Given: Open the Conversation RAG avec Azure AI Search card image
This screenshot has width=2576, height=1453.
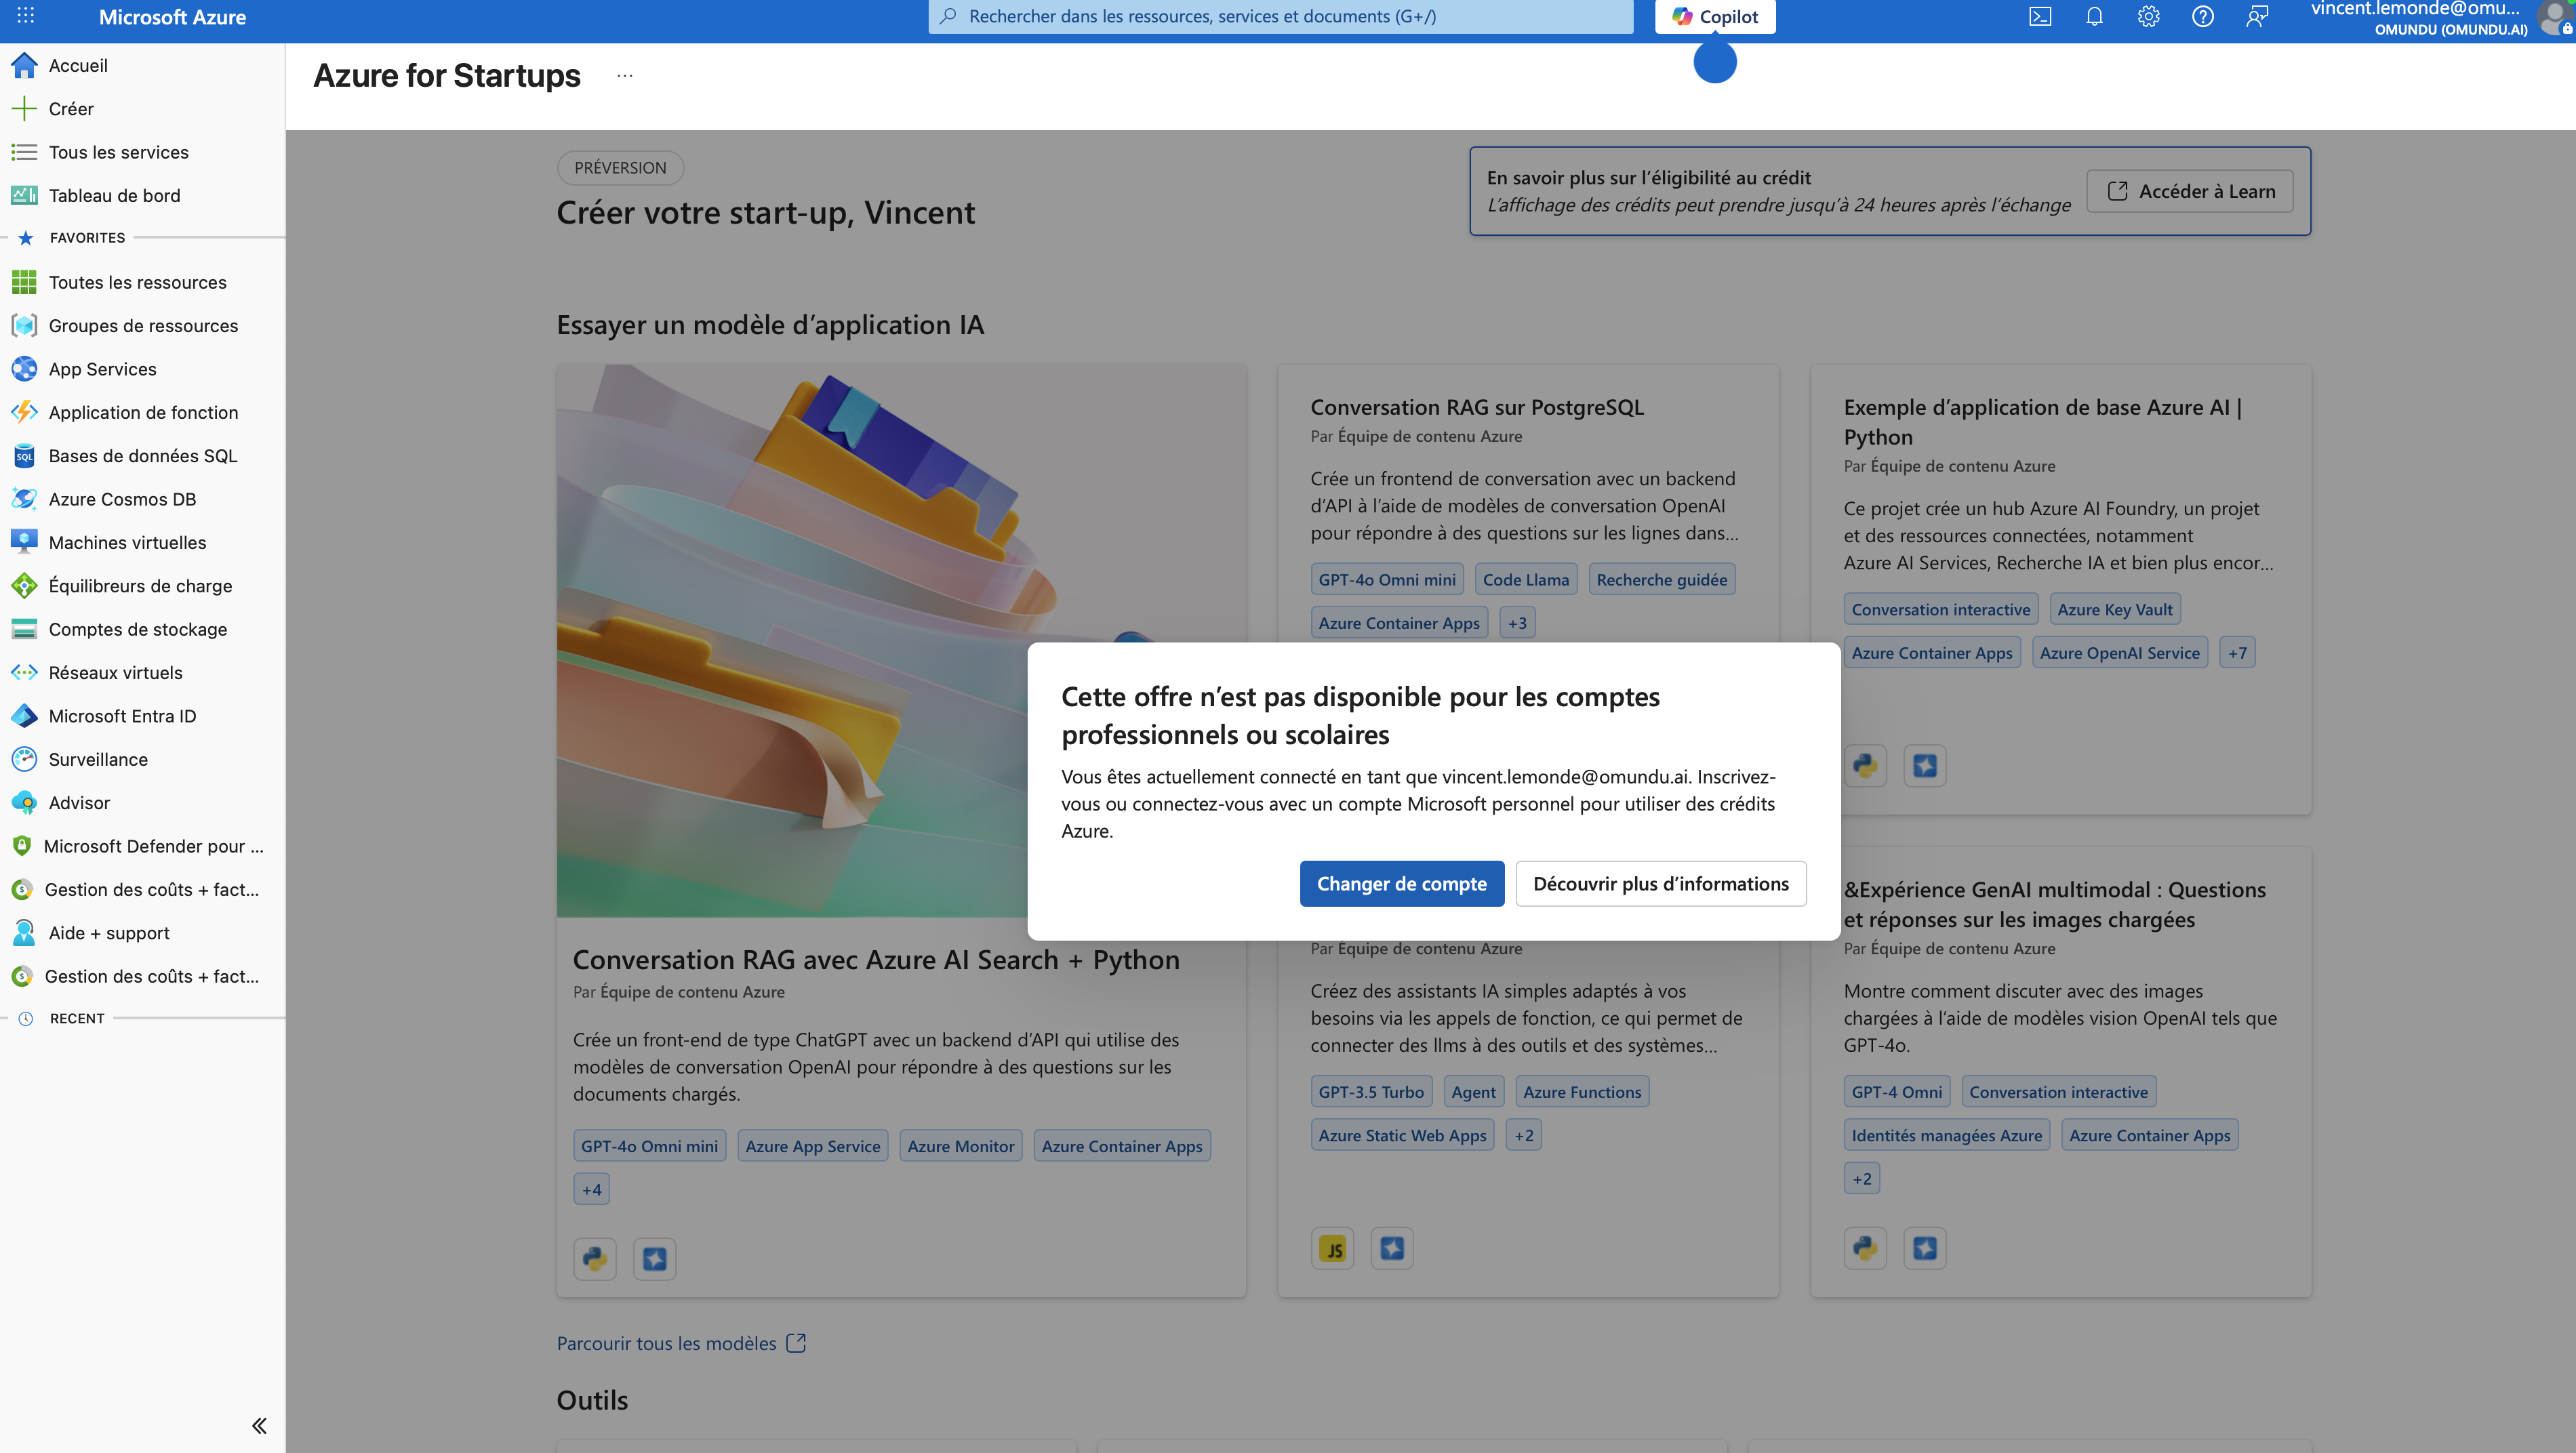Looking at the screenshot, I should (x=901, y=640).
